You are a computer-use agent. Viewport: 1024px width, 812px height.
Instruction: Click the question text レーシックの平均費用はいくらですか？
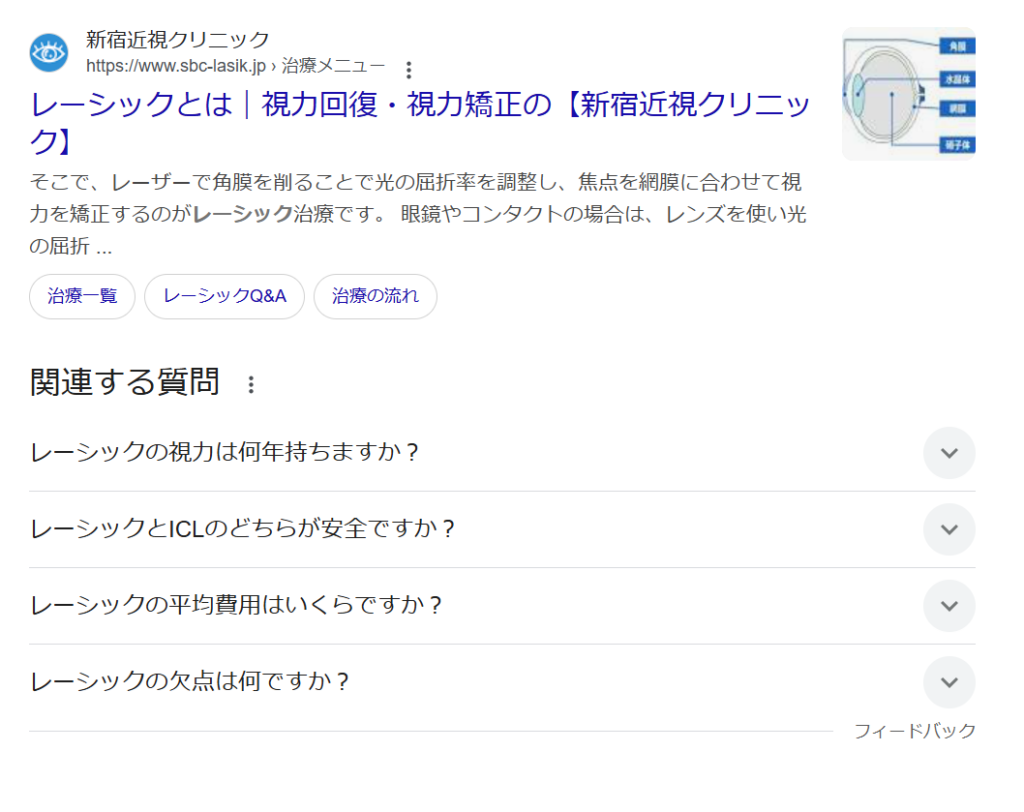pos(237,606)
